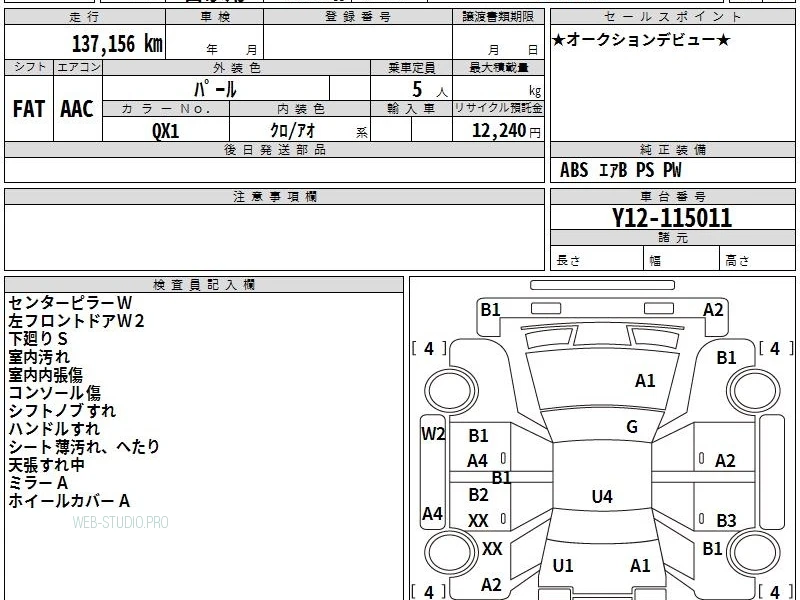This screenshot has height=600, width=800.
Task: Select inspector note 室内内張傷
Action: click(x=45, y=375)
